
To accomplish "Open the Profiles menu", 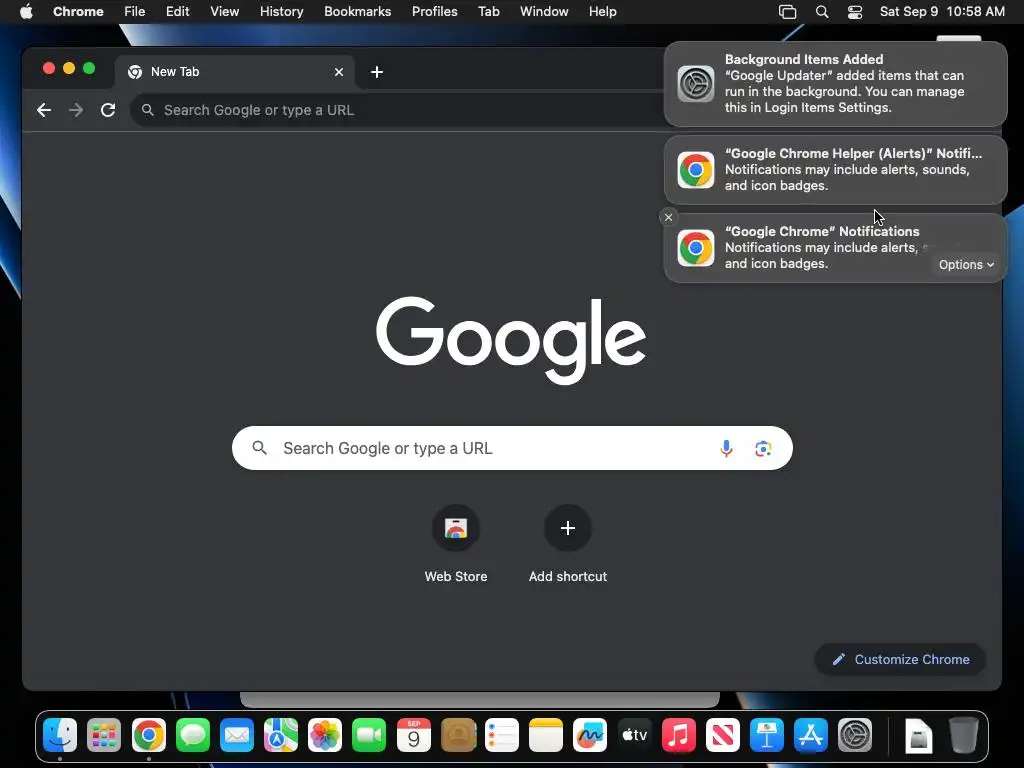I will [434, 12].
